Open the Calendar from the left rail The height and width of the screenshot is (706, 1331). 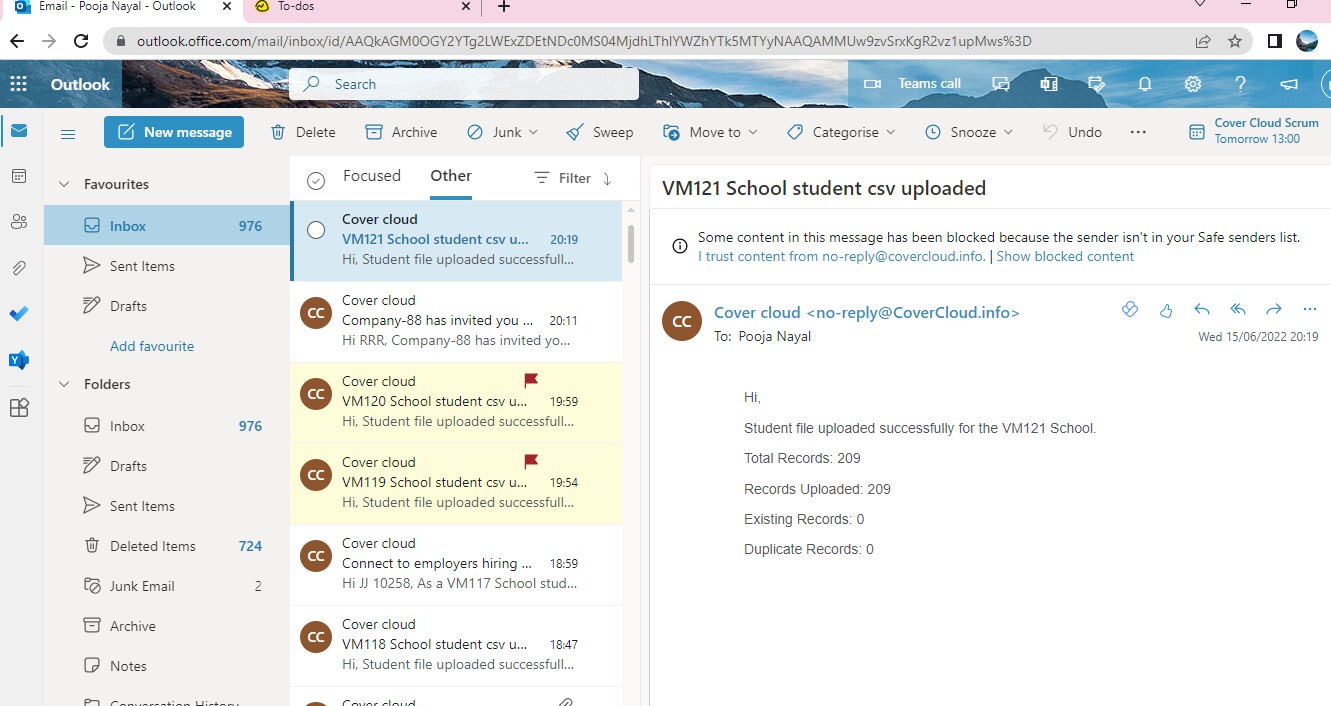(18, 176)
